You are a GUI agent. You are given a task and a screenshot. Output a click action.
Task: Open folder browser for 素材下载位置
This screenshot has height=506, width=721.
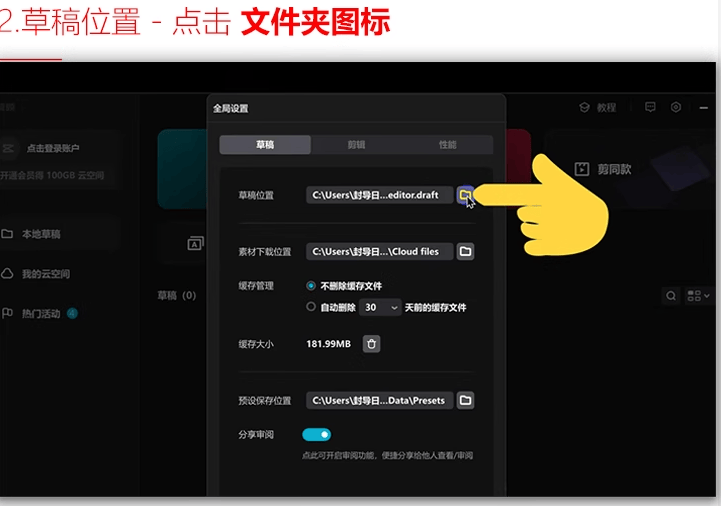tap(465, 252)
